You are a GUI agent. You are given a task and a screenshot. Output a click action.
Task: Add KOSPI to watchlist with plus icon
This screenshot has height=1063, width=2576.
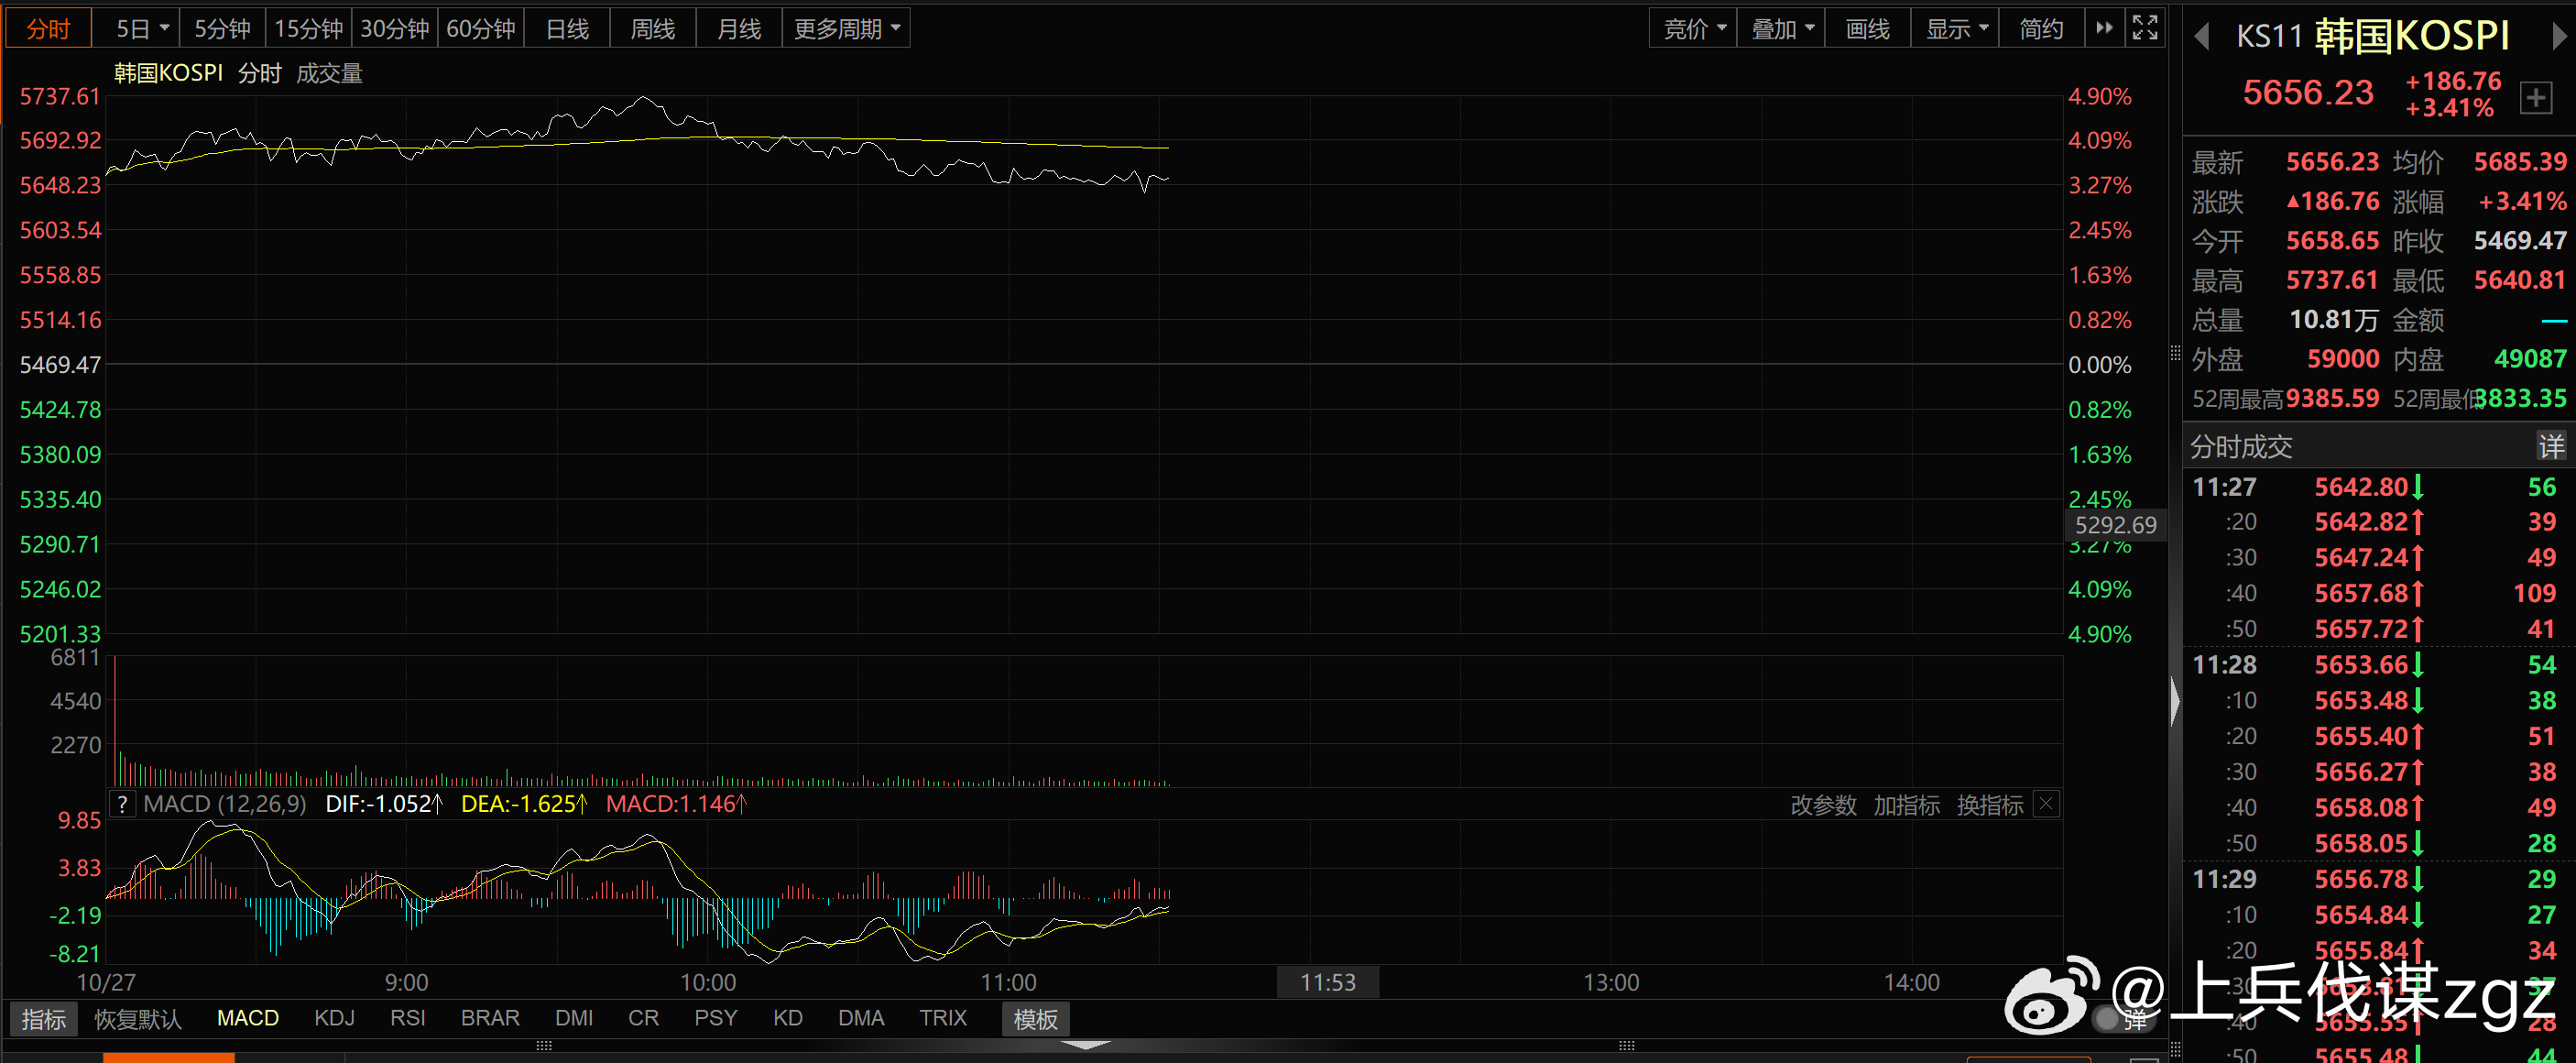click(x=2535, y=97)
